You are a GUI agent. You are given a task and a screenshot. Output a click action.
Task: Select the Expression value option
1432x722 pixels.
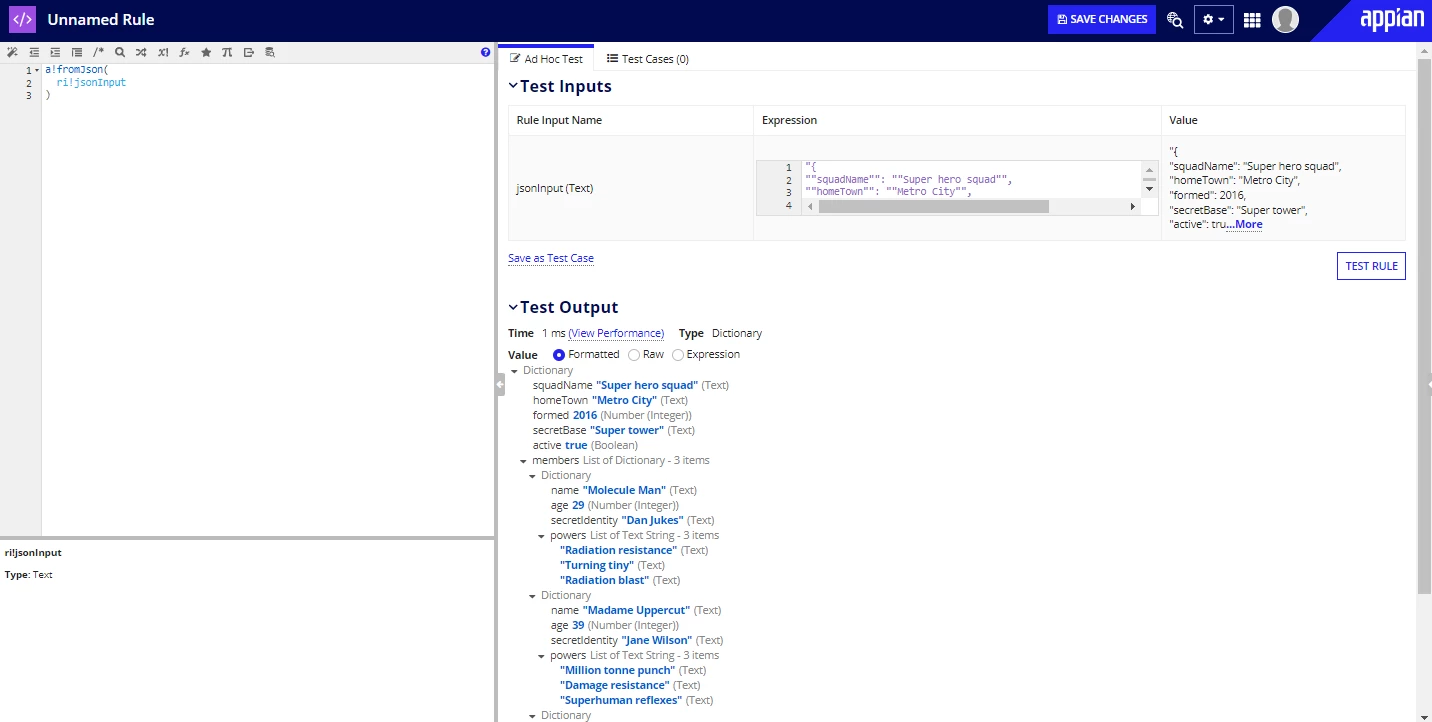click(x=678, y=354)
